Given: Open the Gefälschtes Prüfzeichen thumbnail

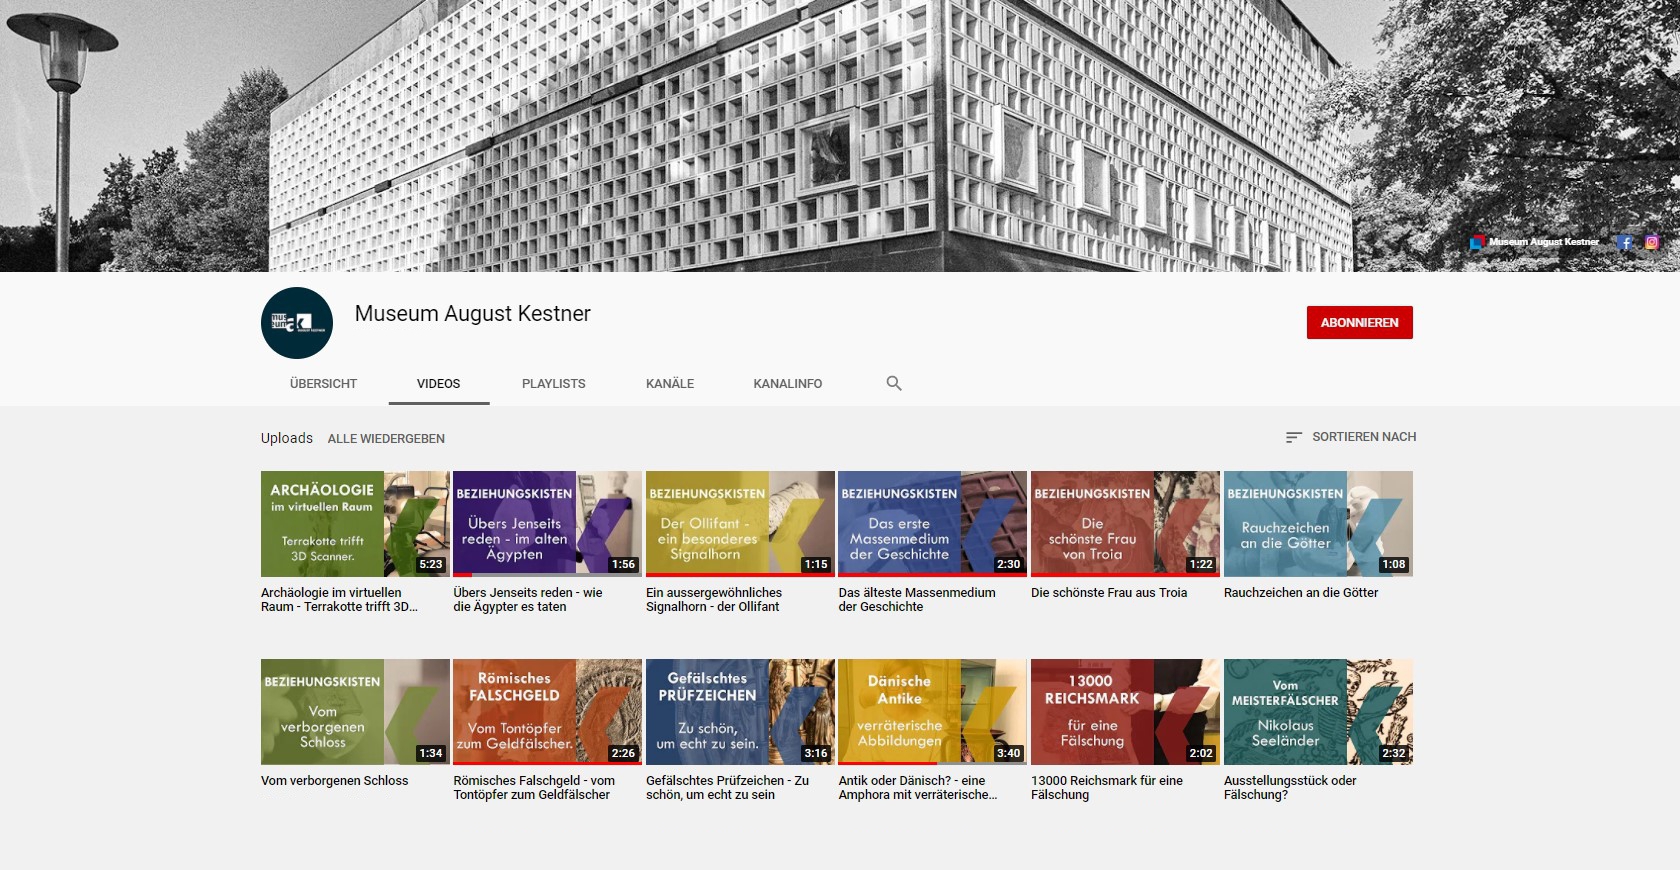Looking at the screenshot, I should coord(740,712).
